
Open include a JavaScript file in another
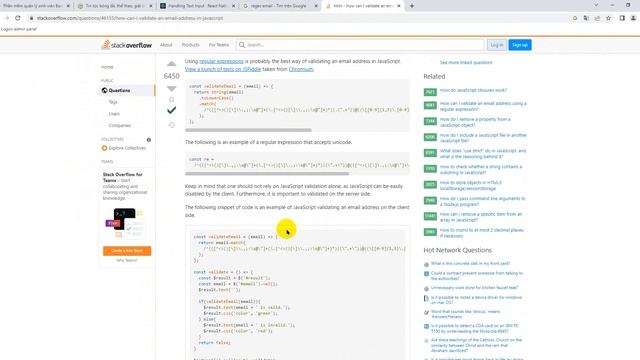483,138
